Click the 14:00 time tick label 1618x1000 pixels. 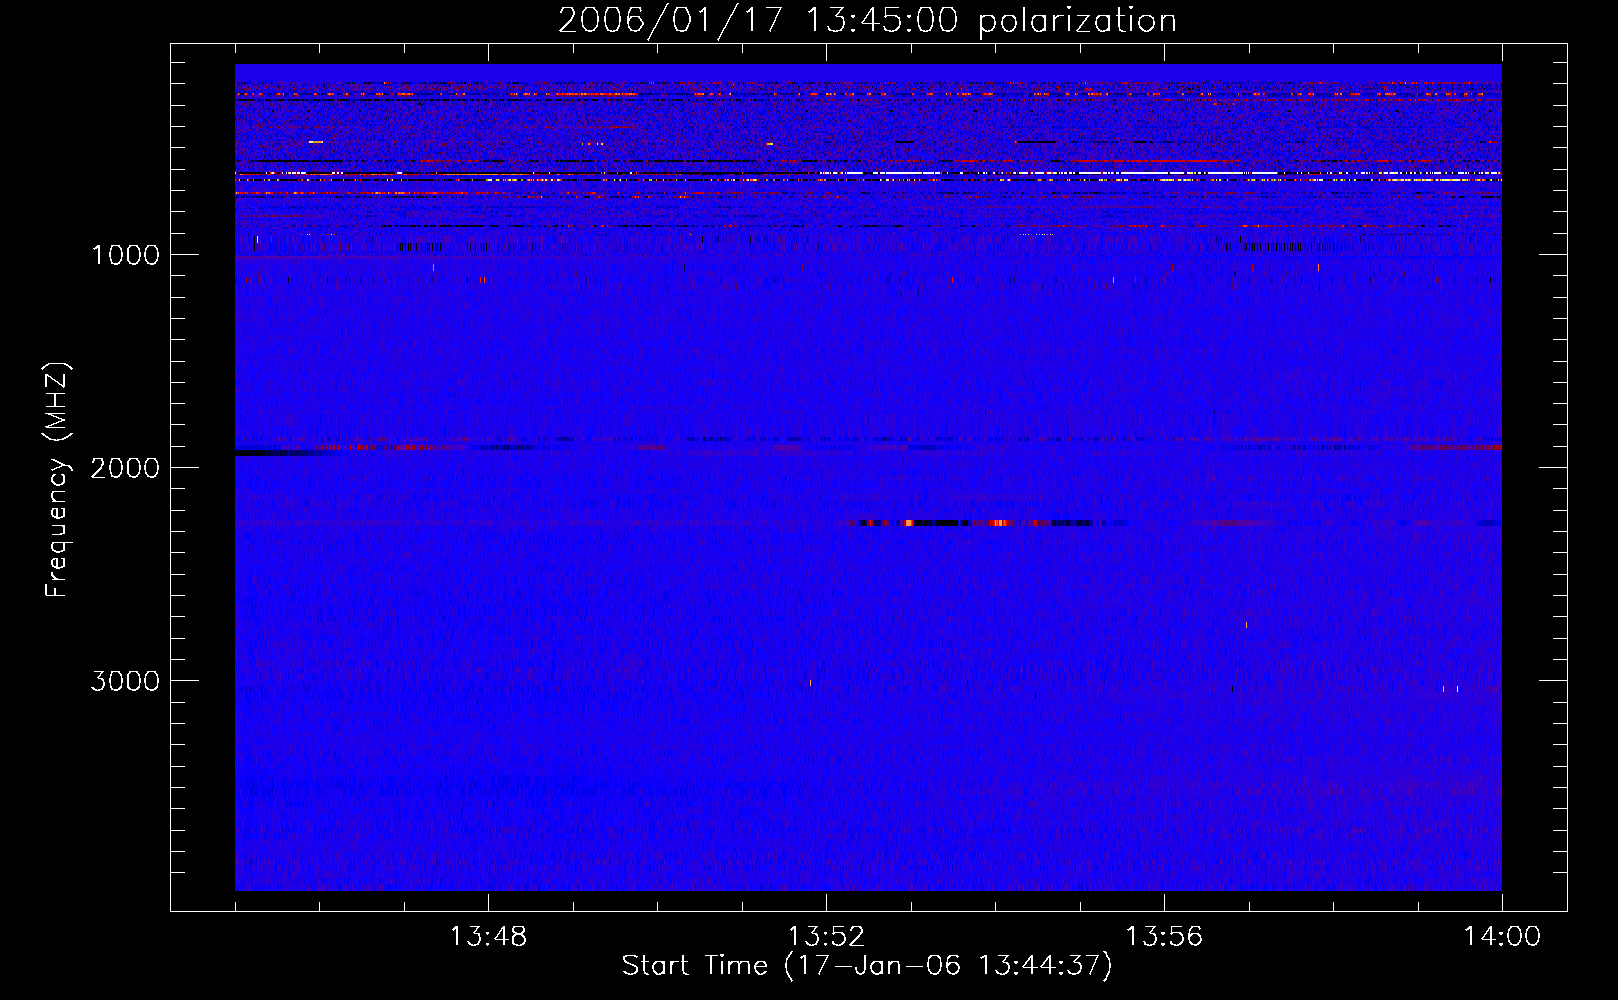point(1502,937)
